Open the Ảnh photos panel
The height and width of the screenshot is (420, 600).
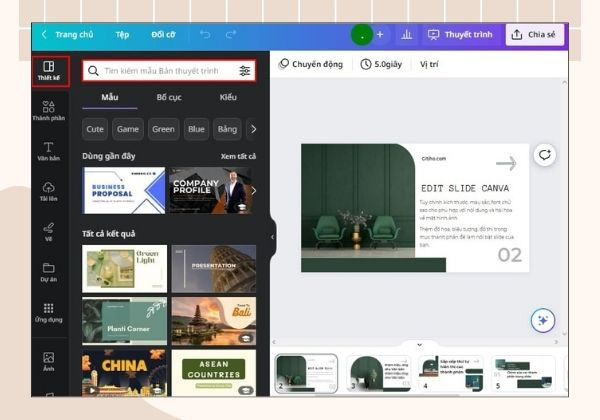point(49,361)
